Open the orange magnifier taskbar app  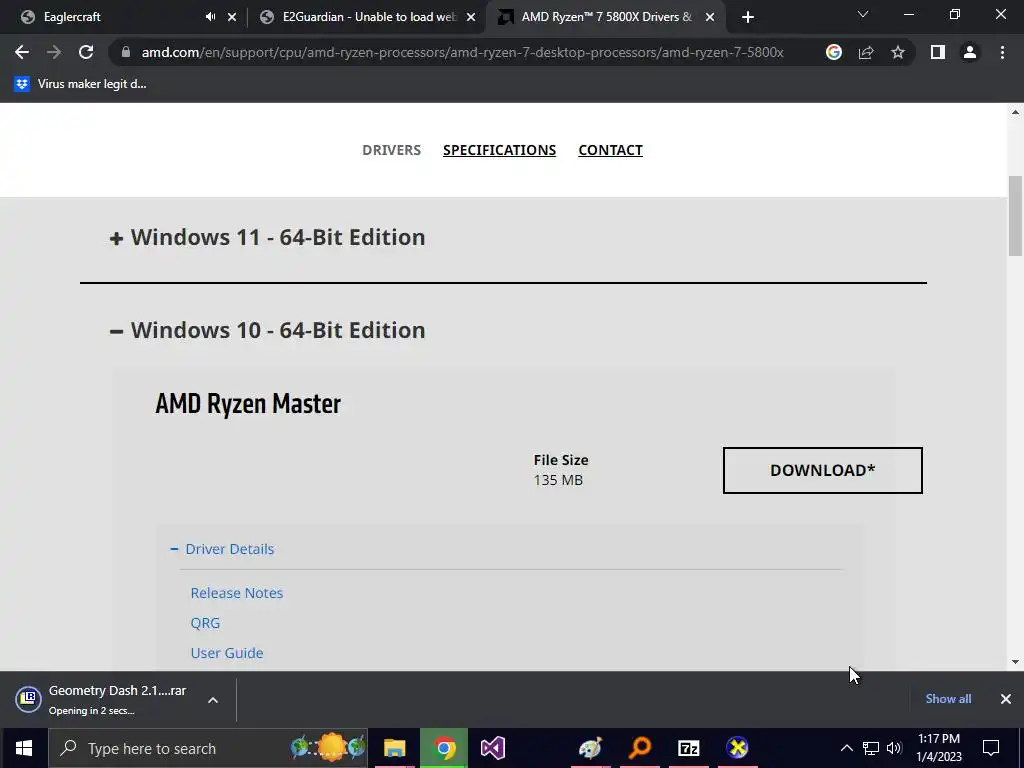pyautogui.click(x=639, y=748)
